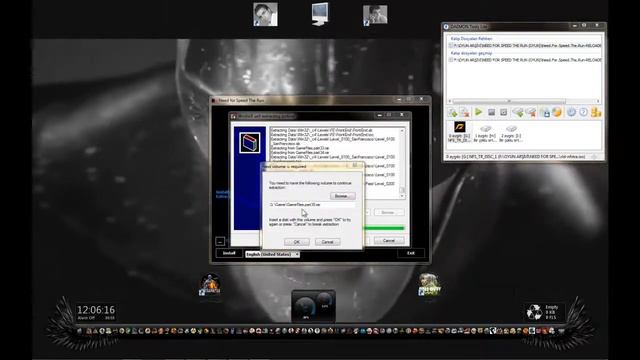
Task: Click the Make disc image icon
Action: click(545, 112)
